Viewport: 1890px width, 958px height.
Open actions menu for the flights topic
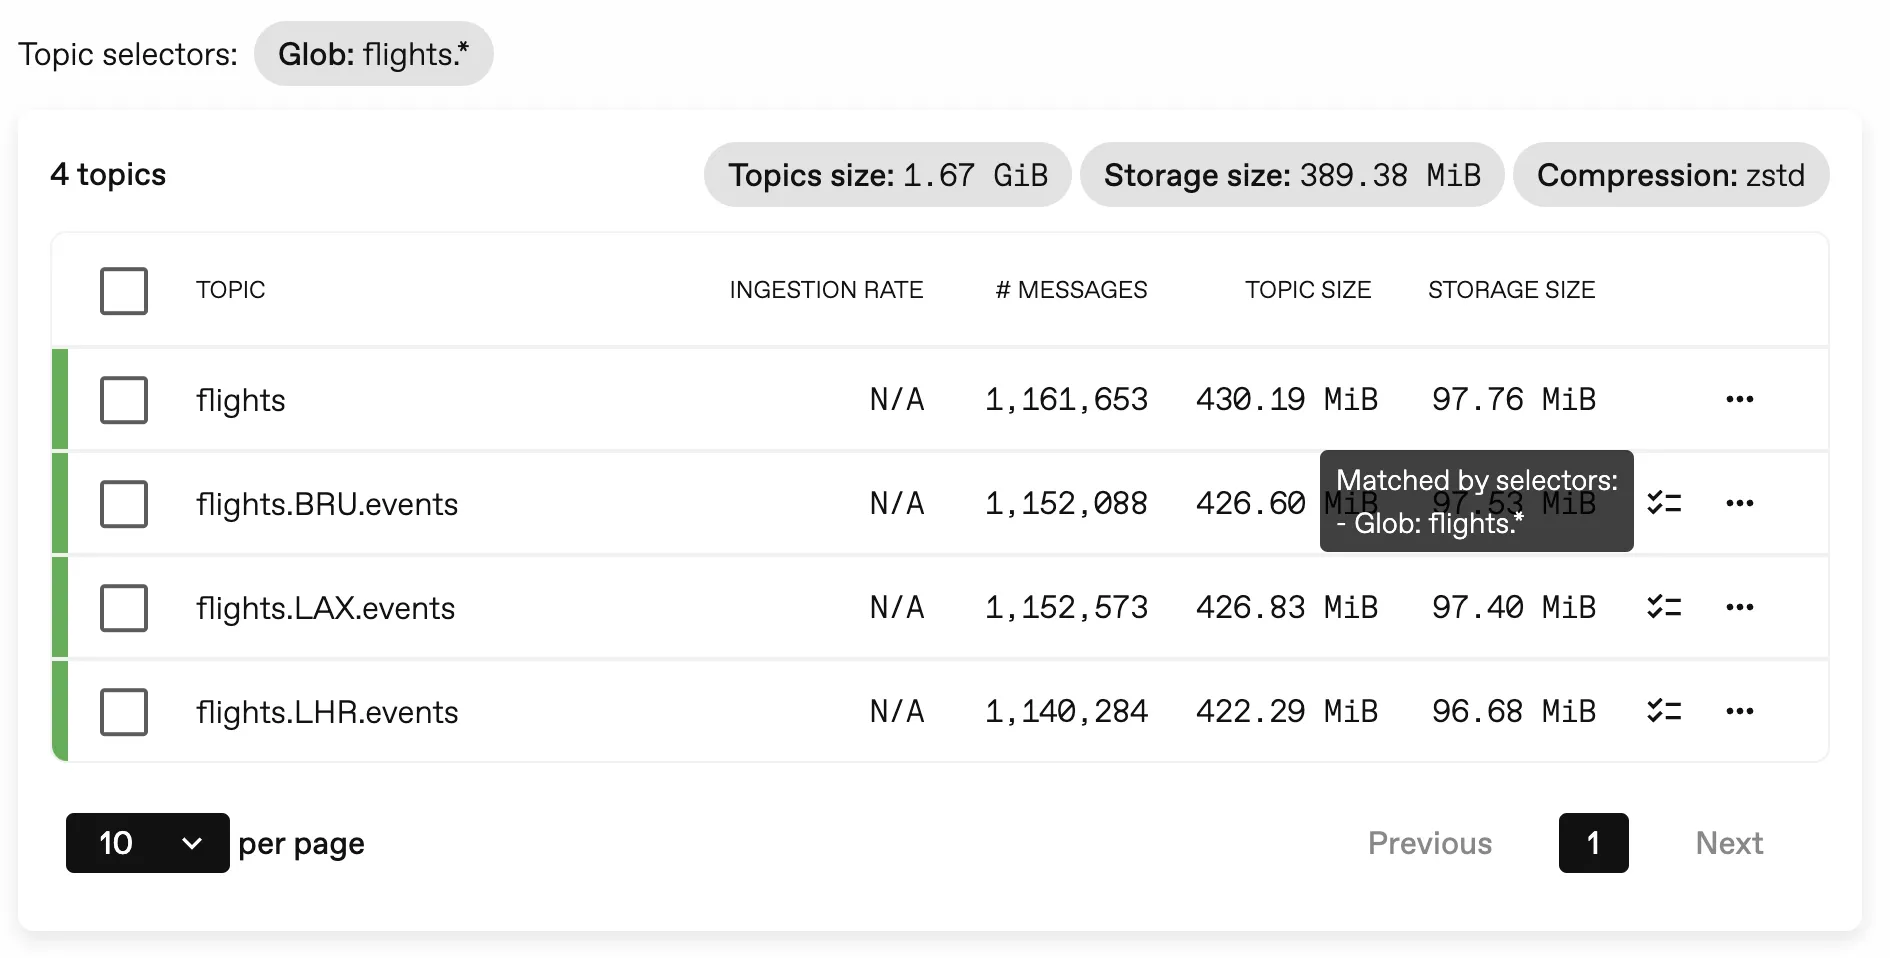(1740, 399)
